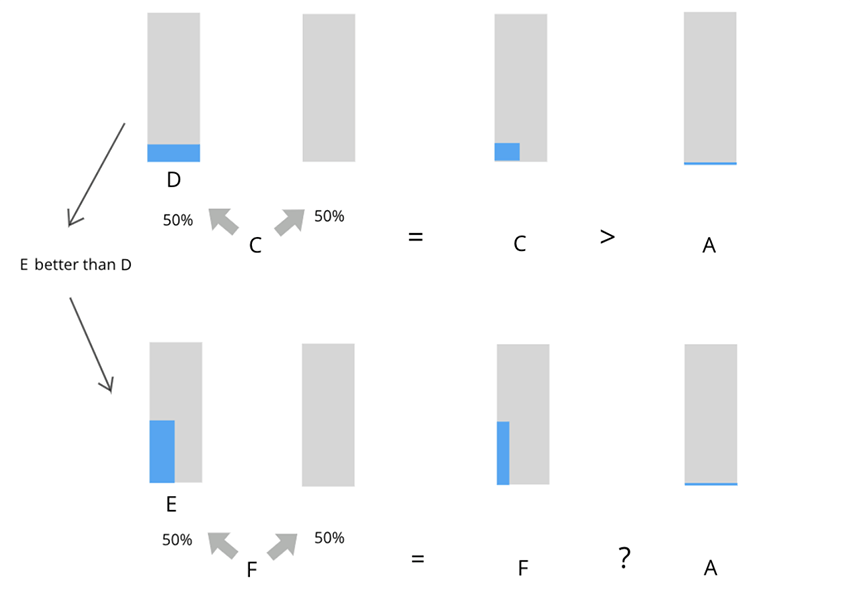Viewport: 850px width, 590px height.
Task: Click the equals sign in the top row
Action: point(416,237)
